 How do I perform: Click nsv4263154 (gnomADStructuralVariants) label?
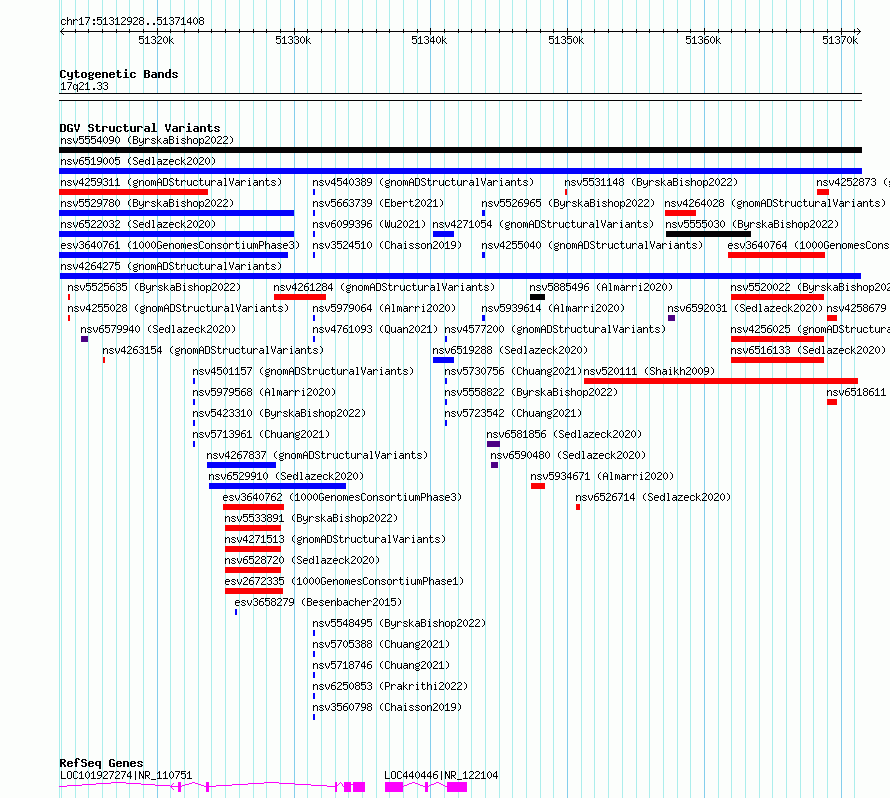click(213, 350)
